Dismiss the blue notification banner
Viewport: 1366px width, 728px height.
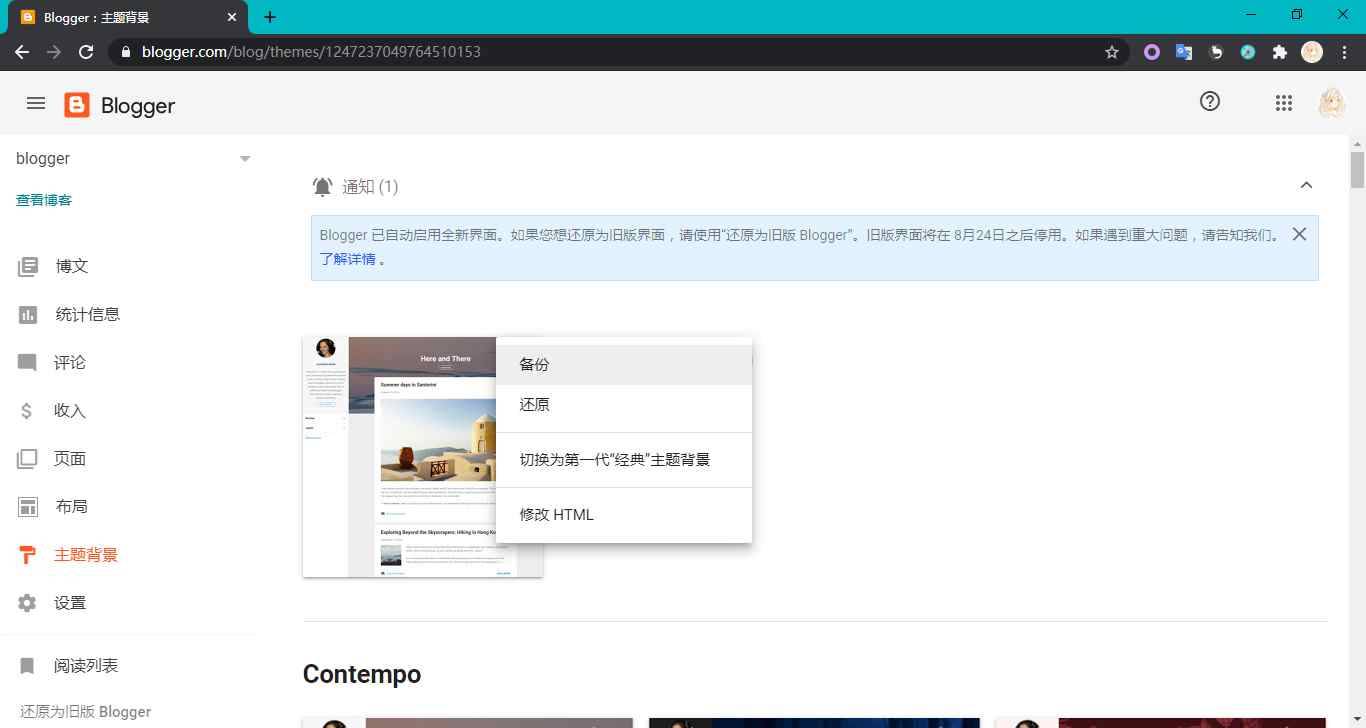1299,234
